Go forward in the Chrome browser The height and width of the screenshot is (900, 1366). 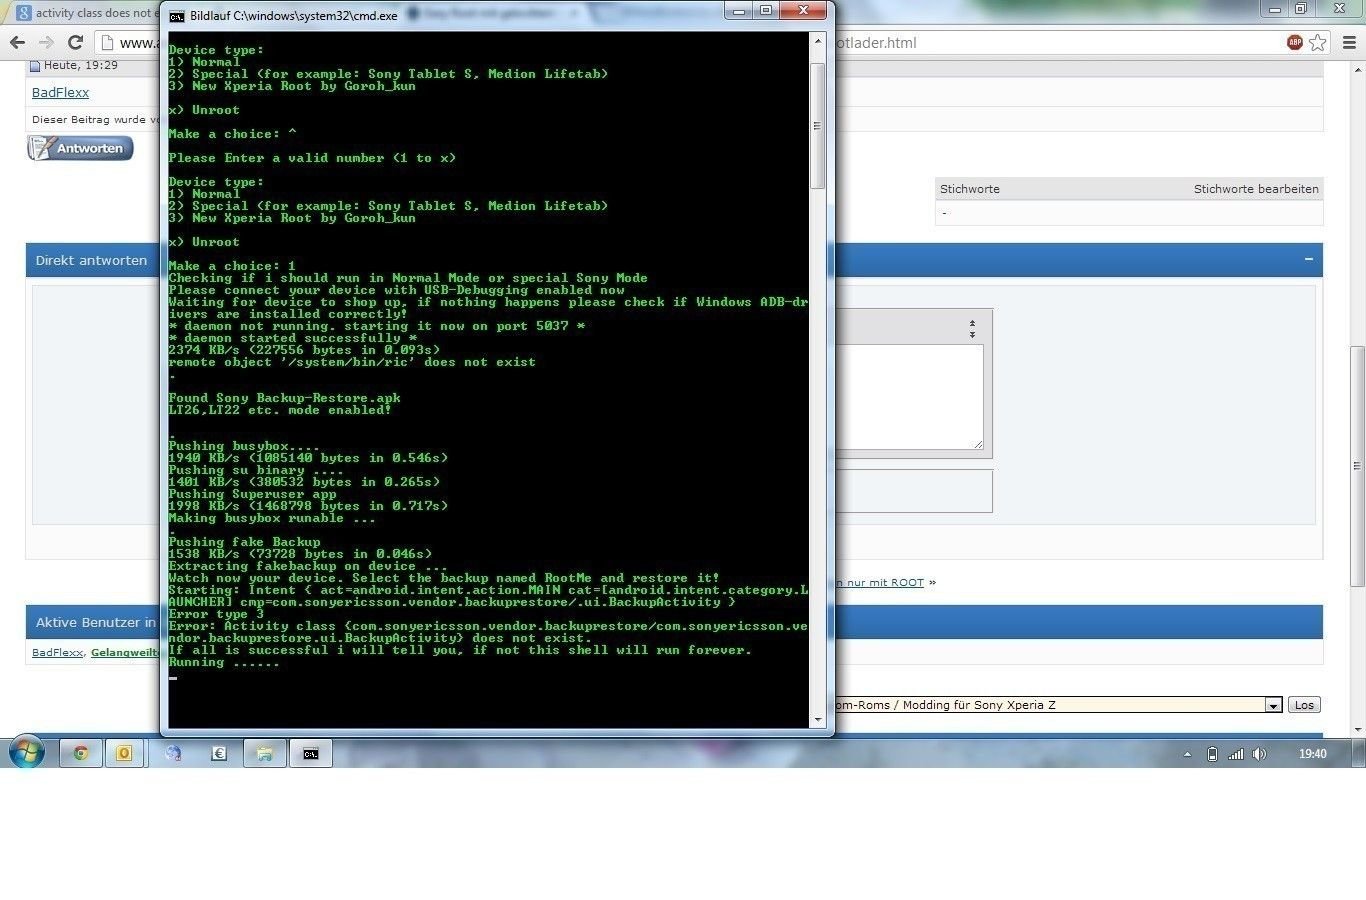click(46, 42)
